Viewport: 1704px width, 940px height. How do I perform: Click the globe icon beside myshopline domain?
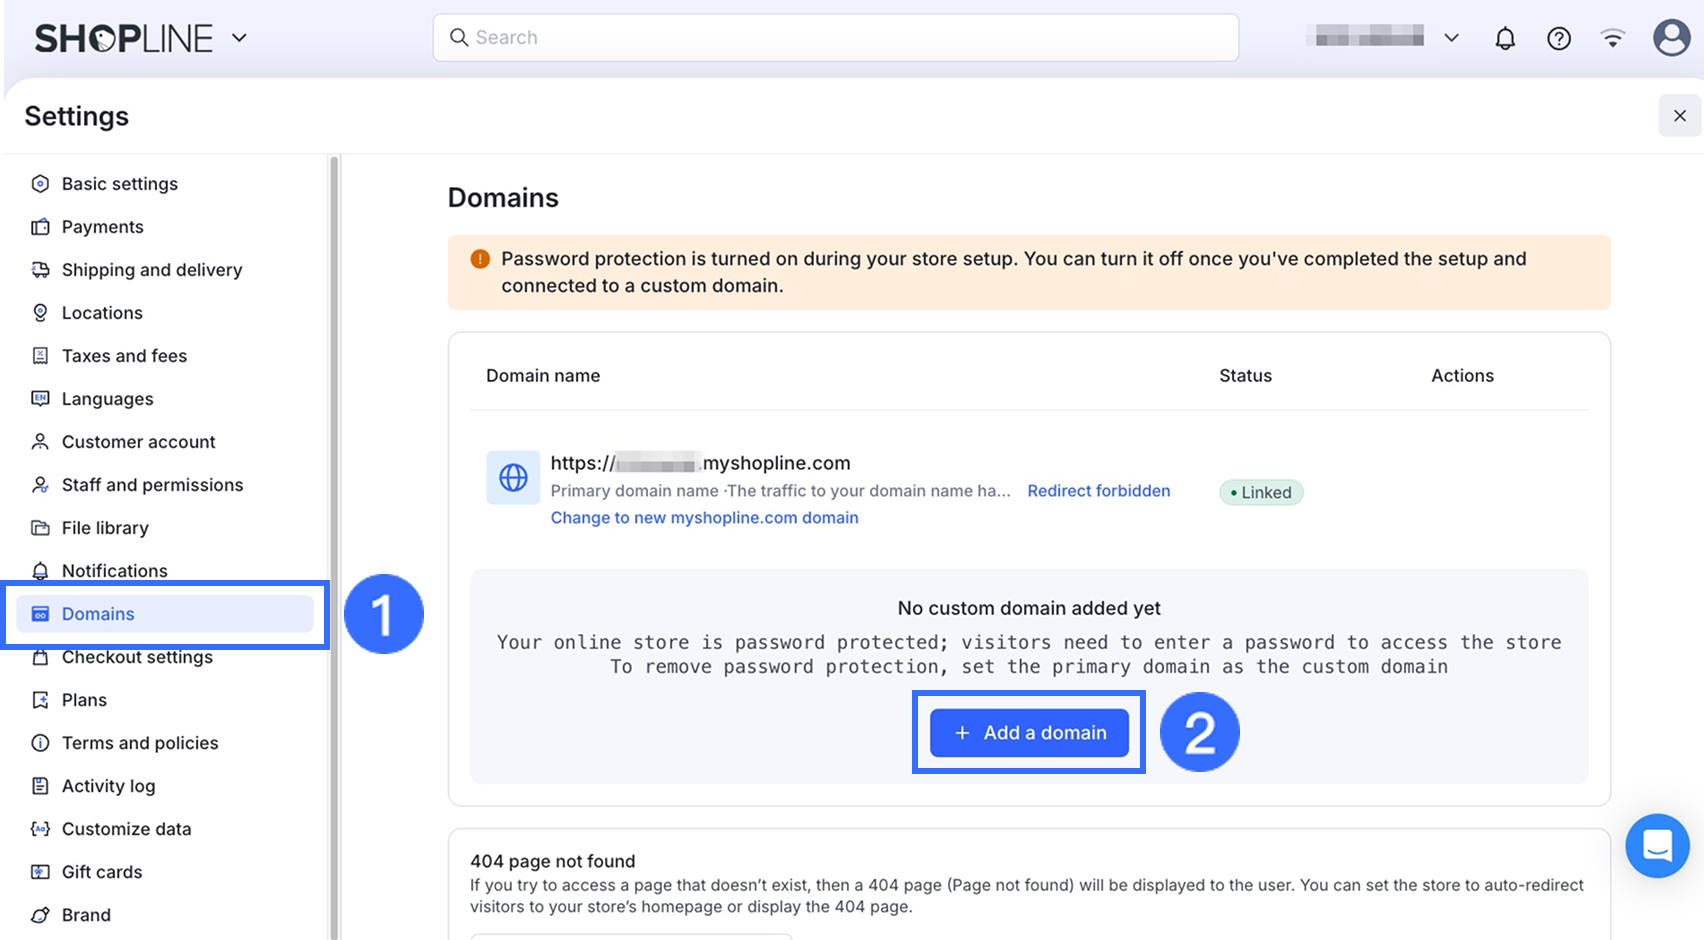pos(513,477)
